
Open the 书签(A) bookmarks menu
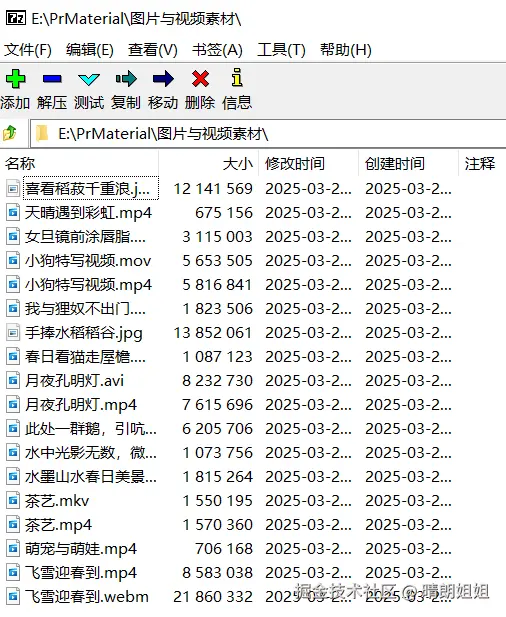pos(217,50)
